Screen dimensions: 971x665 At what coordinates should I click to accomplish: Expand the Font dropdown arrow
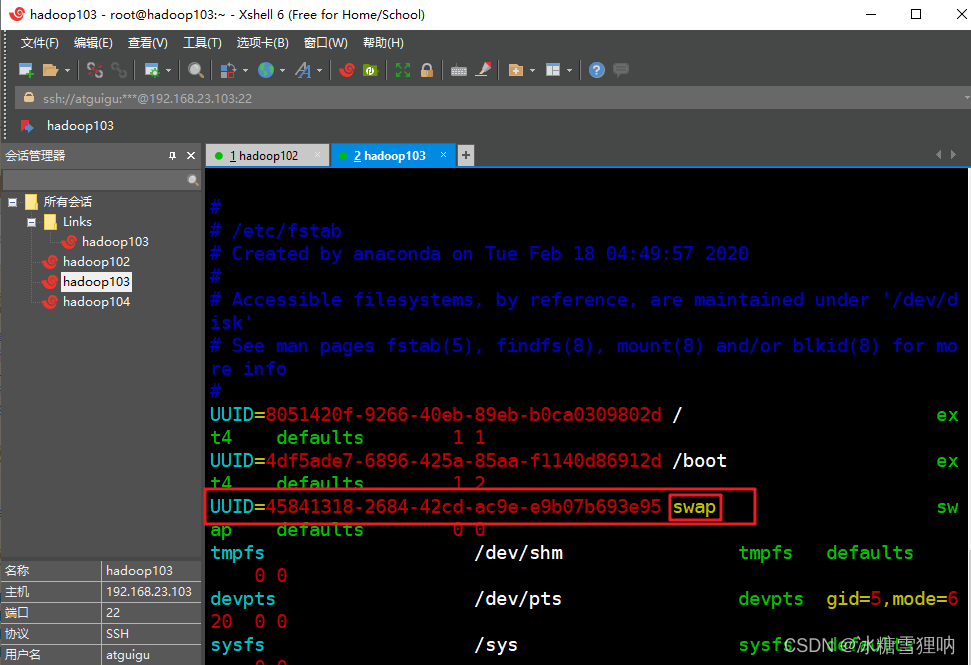click(x=320, y=71)
